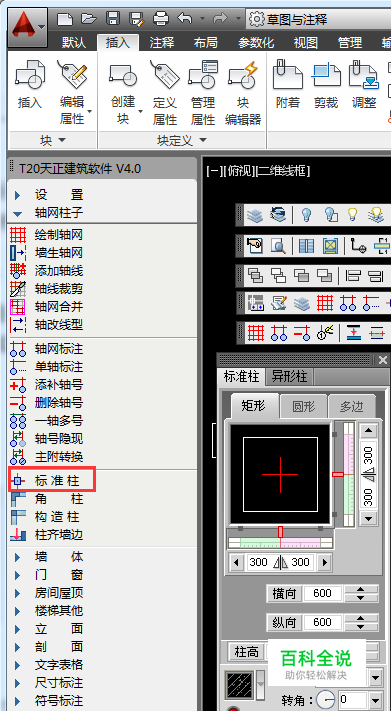Switch to the 默认 ribbon tab
Screen dimensions: 391x711
coord(74,43)
